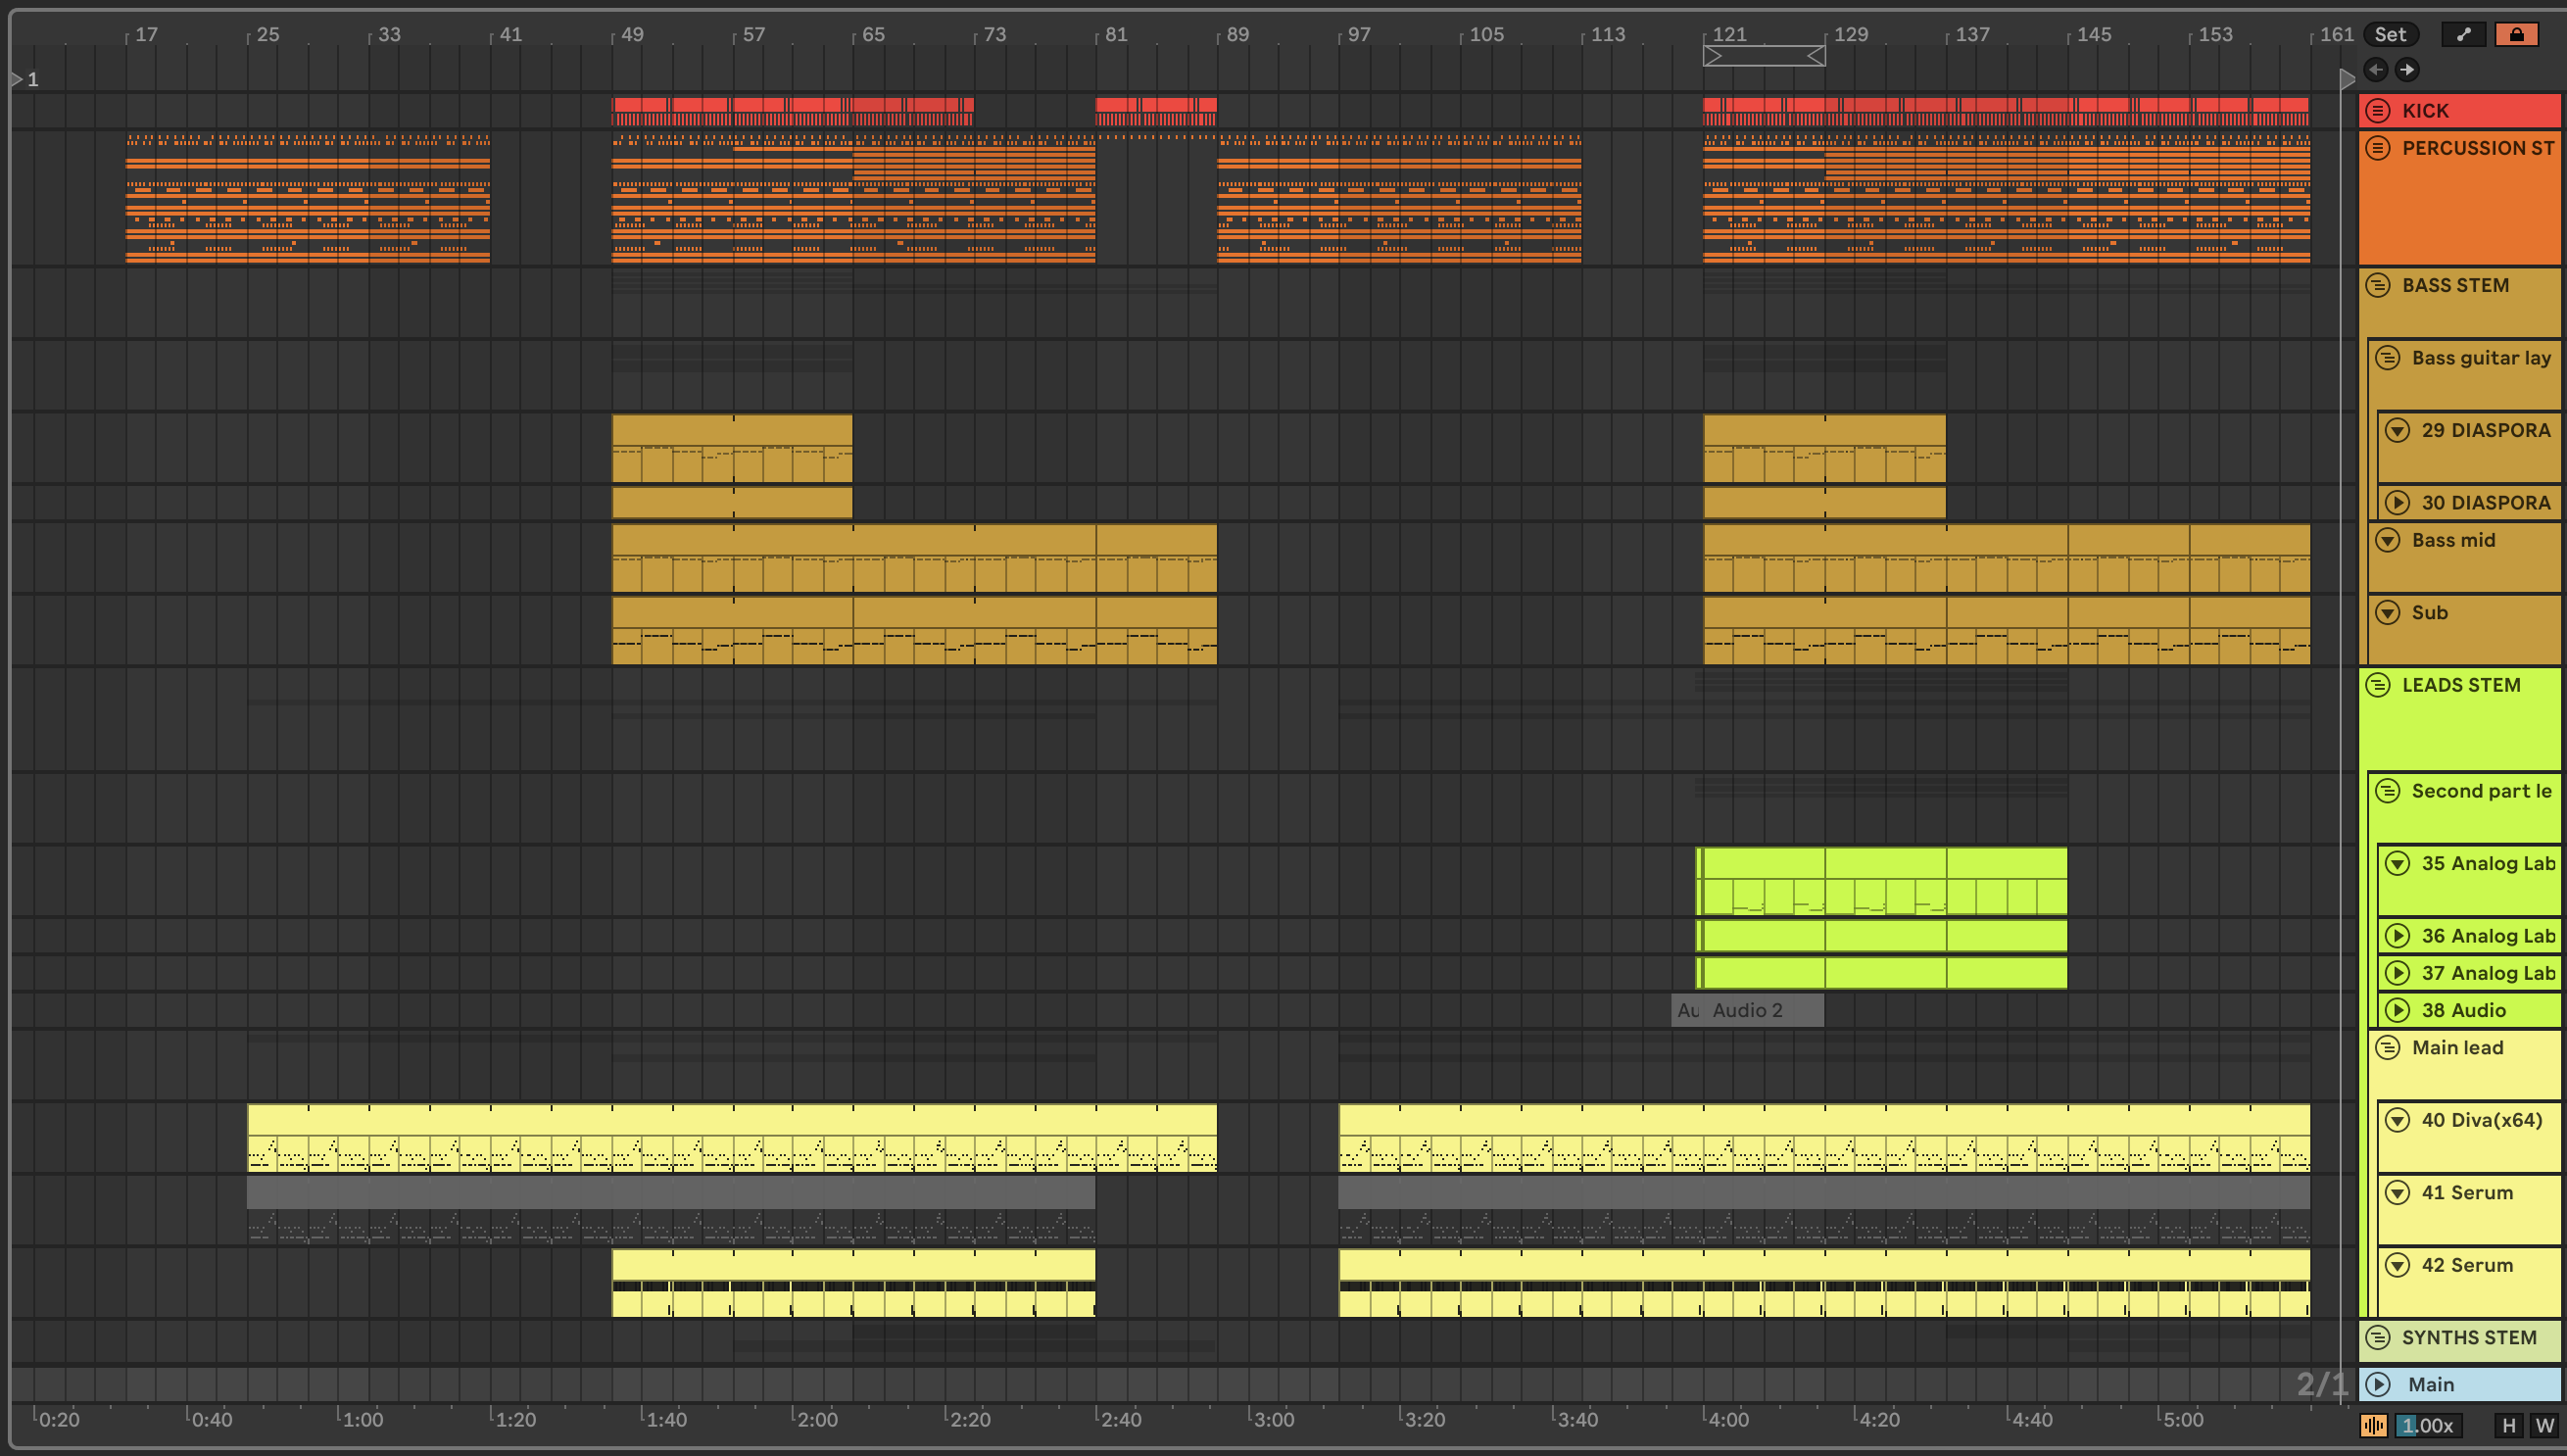Fold the 42 Serum track
The height and width of the screenshot is (1456, 2567).
coord(2398,1265)
